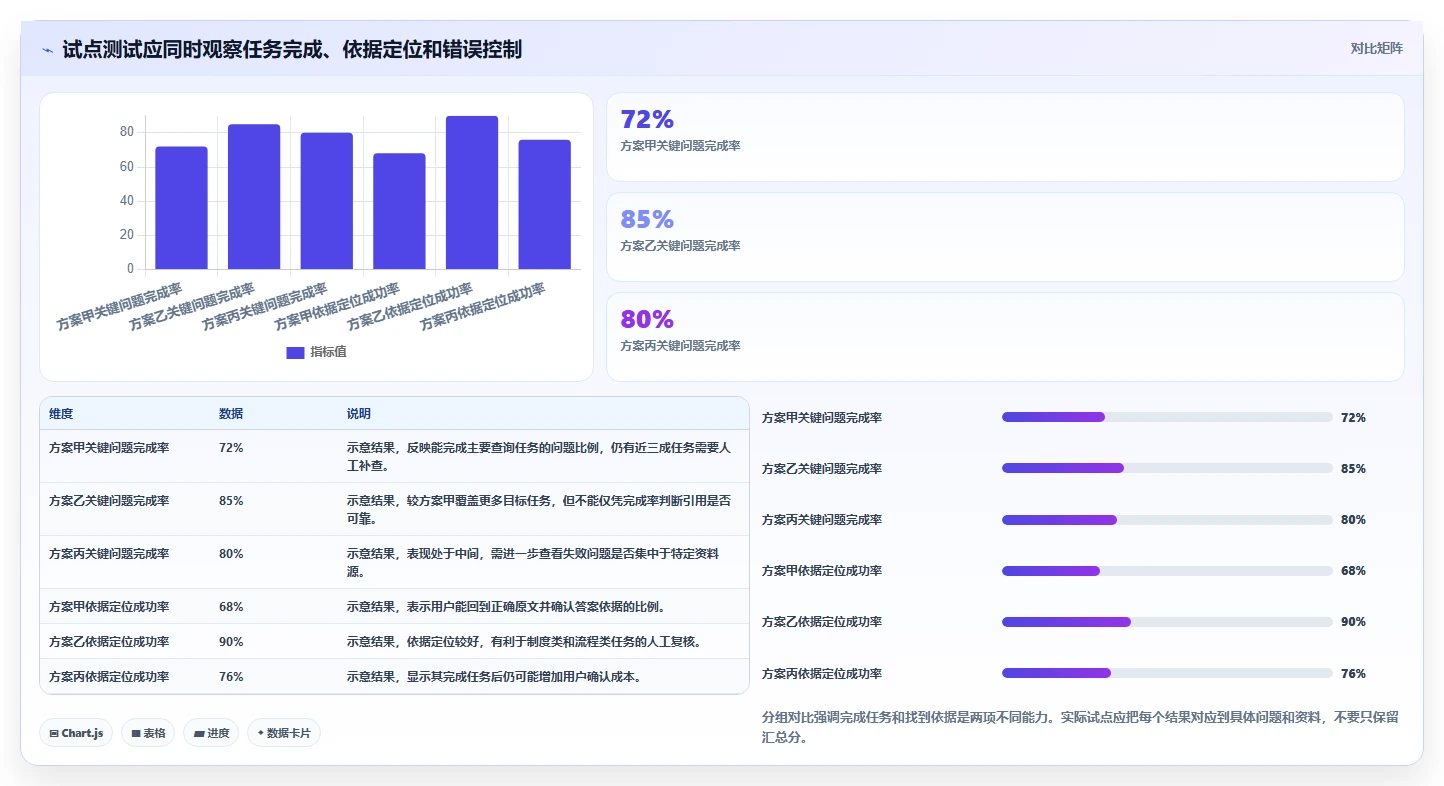Click the chart bar for 方案乙关键问题完成率

coord(254,197)
